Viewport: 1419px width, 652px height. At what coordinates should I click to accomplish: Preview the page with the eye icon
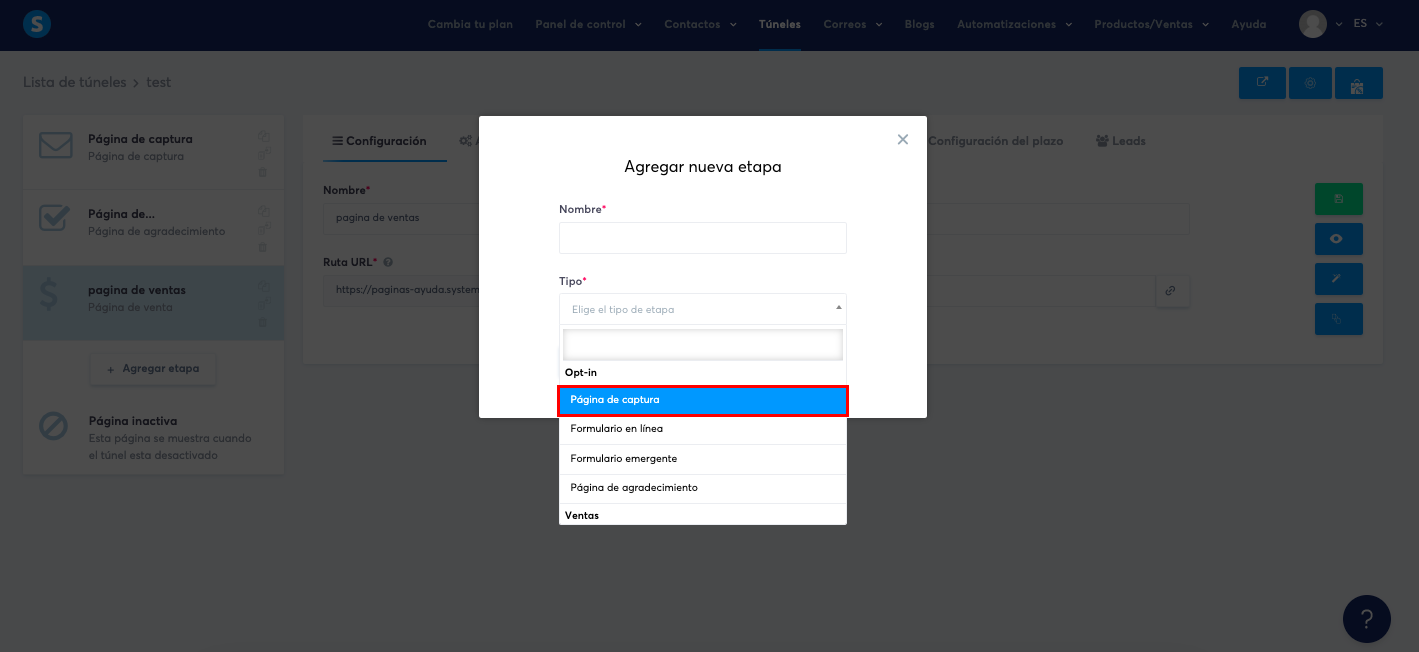click(x=1339, y=239)
